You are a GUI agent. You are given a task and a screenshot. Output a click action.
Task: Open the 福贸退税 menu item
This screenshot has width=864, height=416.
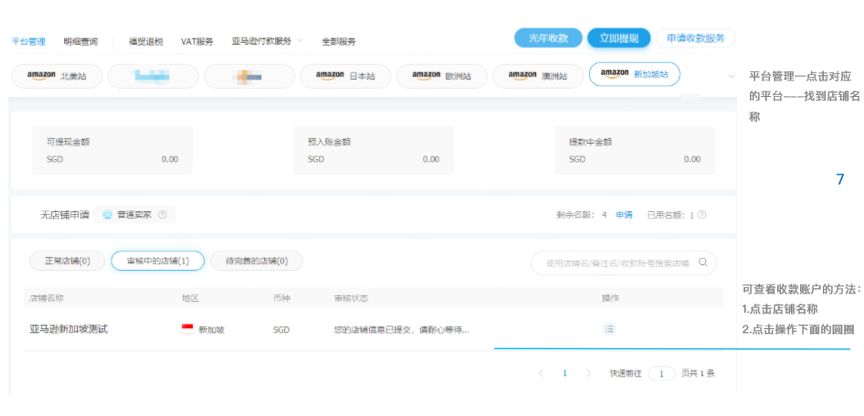(x=145, y=41)
